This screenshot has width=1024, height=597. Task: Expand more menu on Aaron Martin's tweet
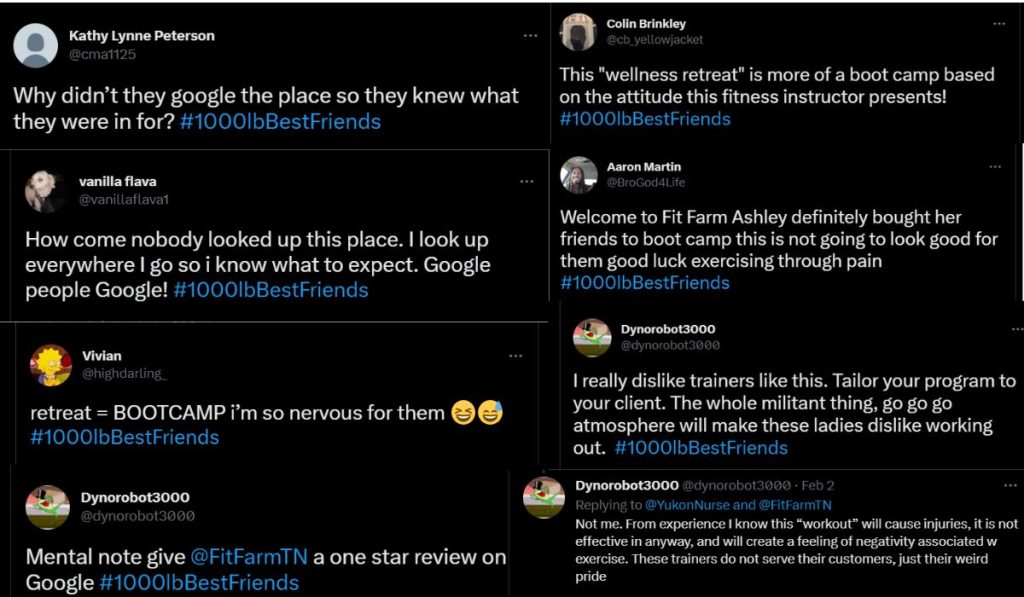pyautogui.click(x=995, y=166)
